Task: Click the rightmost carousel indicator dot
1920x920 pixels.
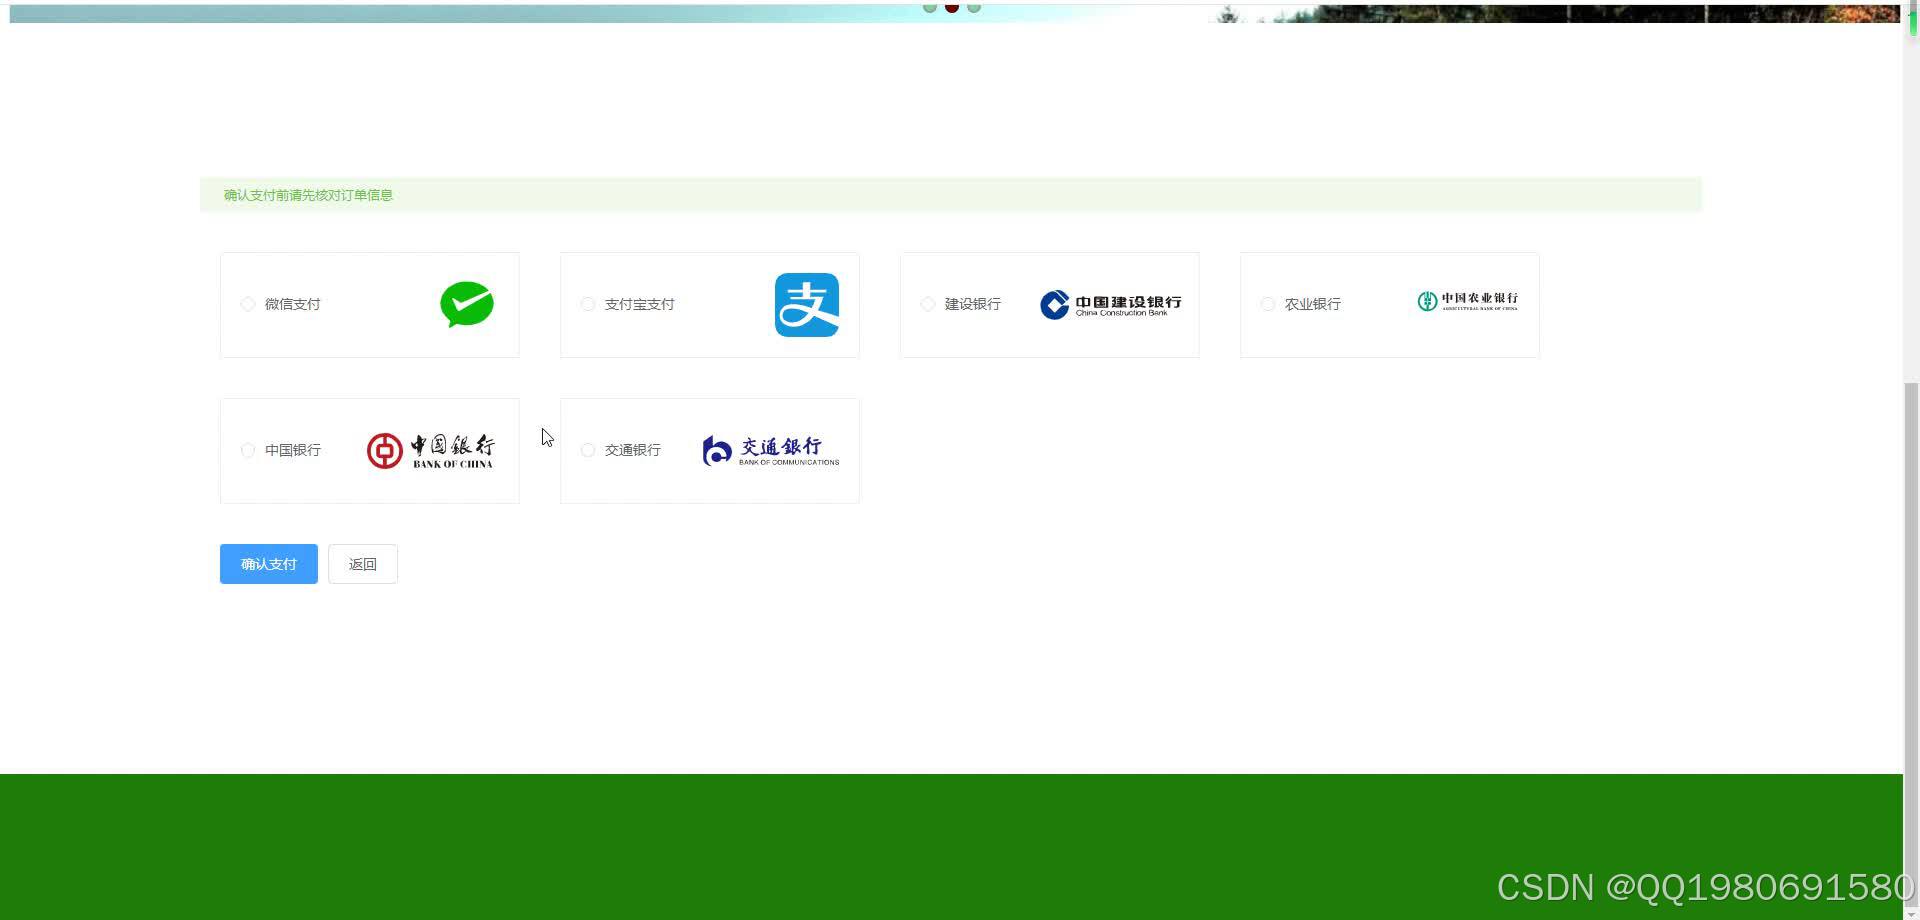Action: 973,7
